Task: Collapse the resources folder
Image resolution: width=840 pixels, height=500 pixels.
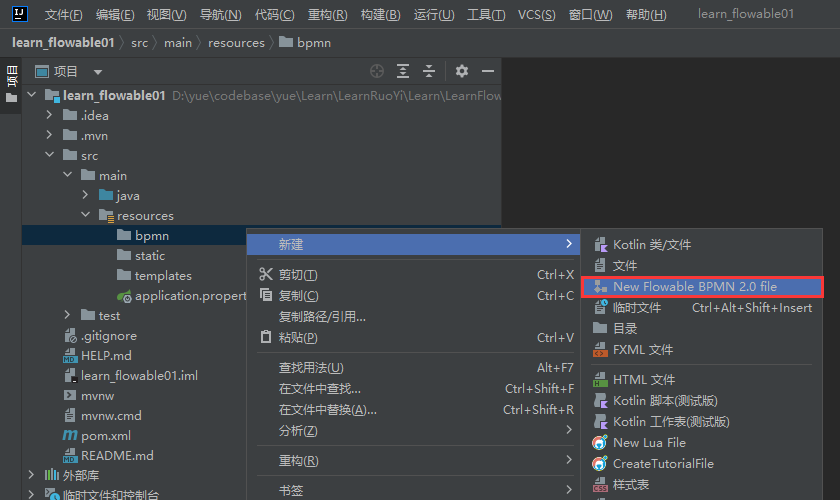Action: point(86,215)
